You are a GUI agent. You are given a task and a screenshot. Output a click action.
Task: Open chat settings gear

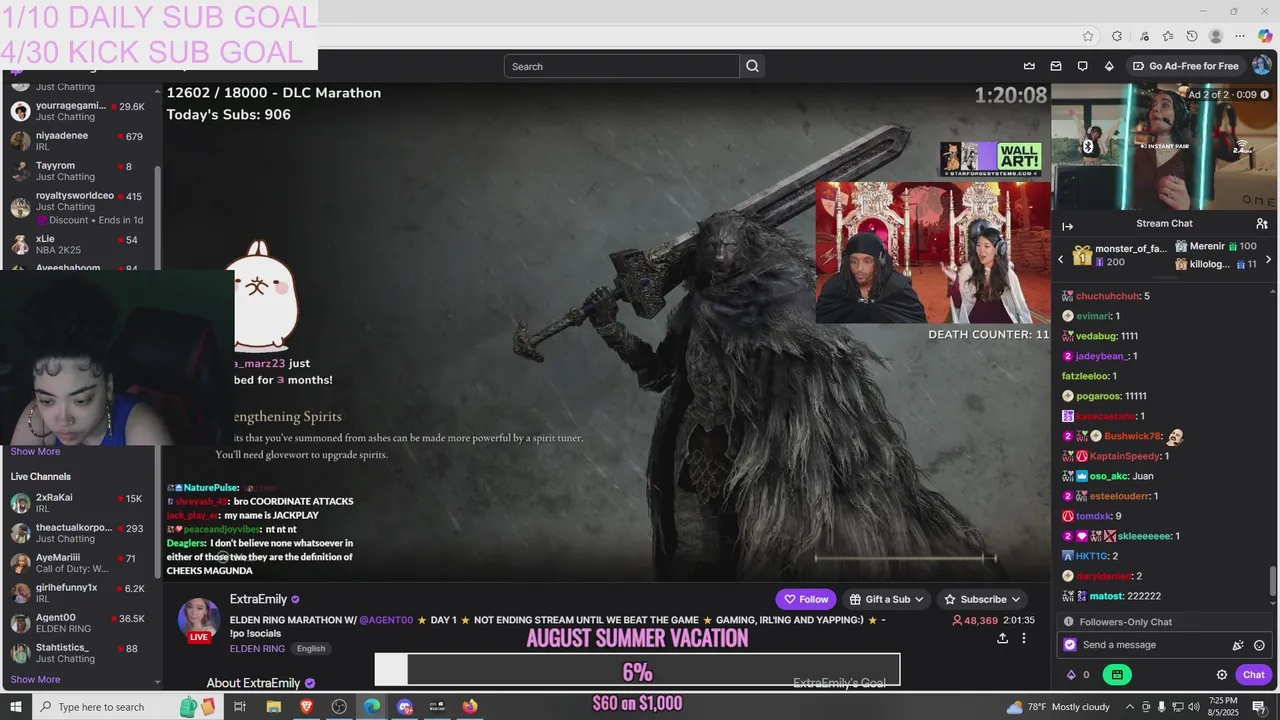coord(1221,675)
